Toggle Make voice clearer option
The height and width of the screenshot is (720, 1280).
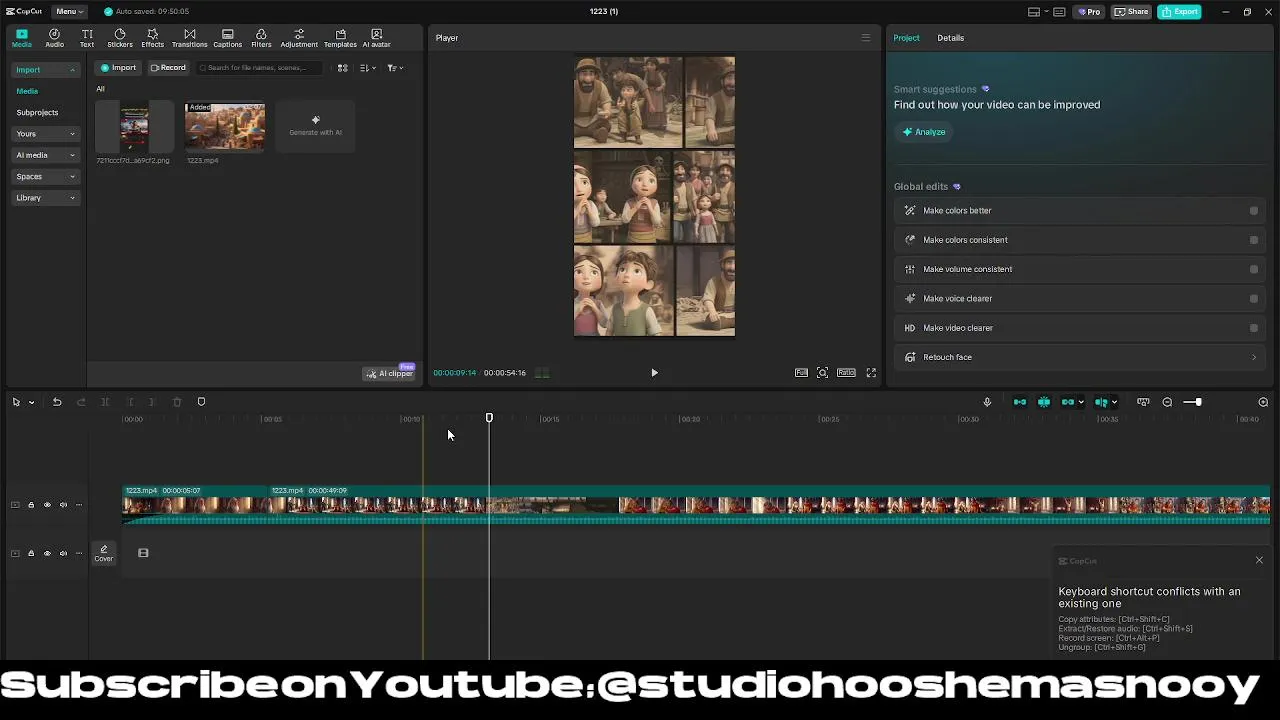tap(1254, 299)
